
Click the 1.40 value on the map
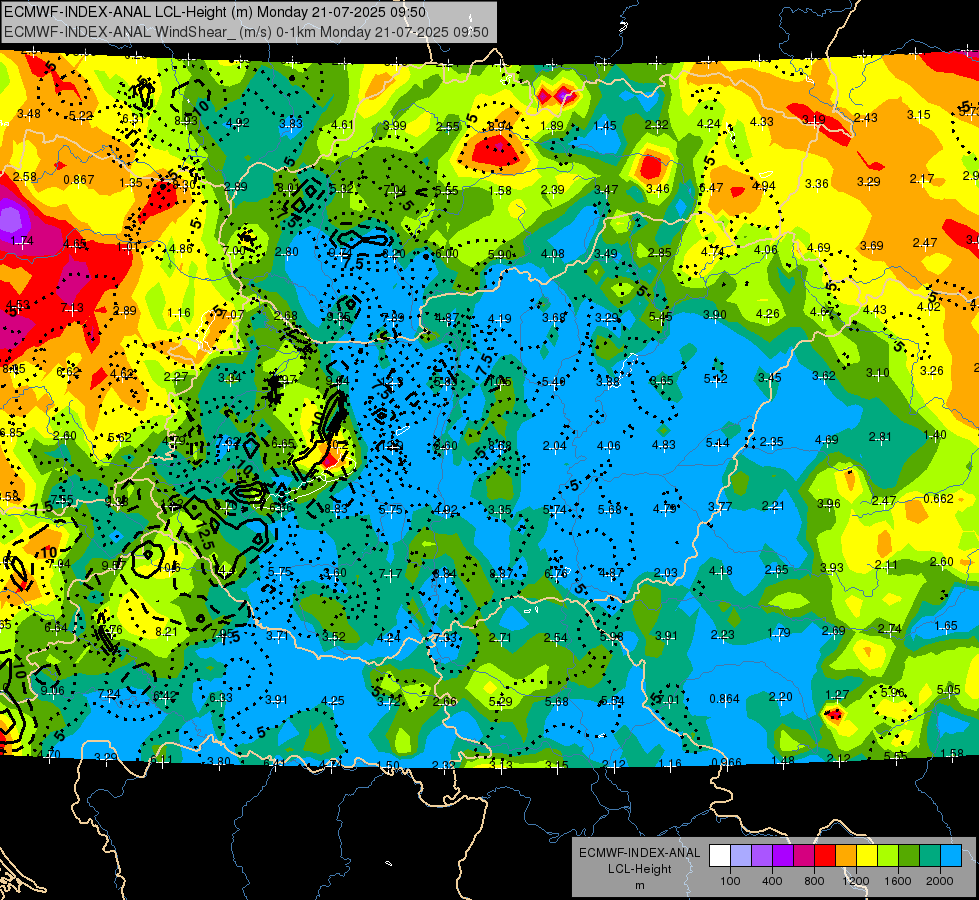coord(935,435)
